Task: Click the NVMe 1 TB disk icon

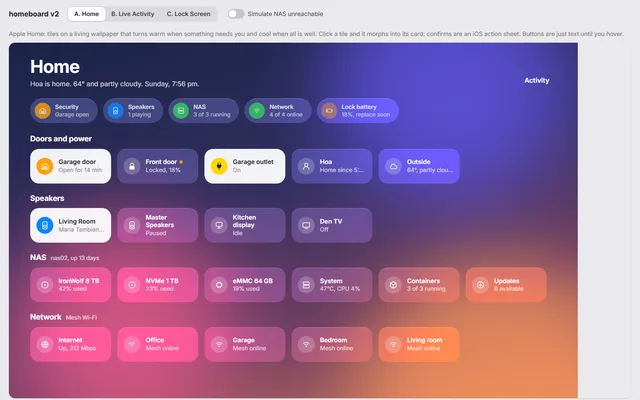Action: [132, 285]
